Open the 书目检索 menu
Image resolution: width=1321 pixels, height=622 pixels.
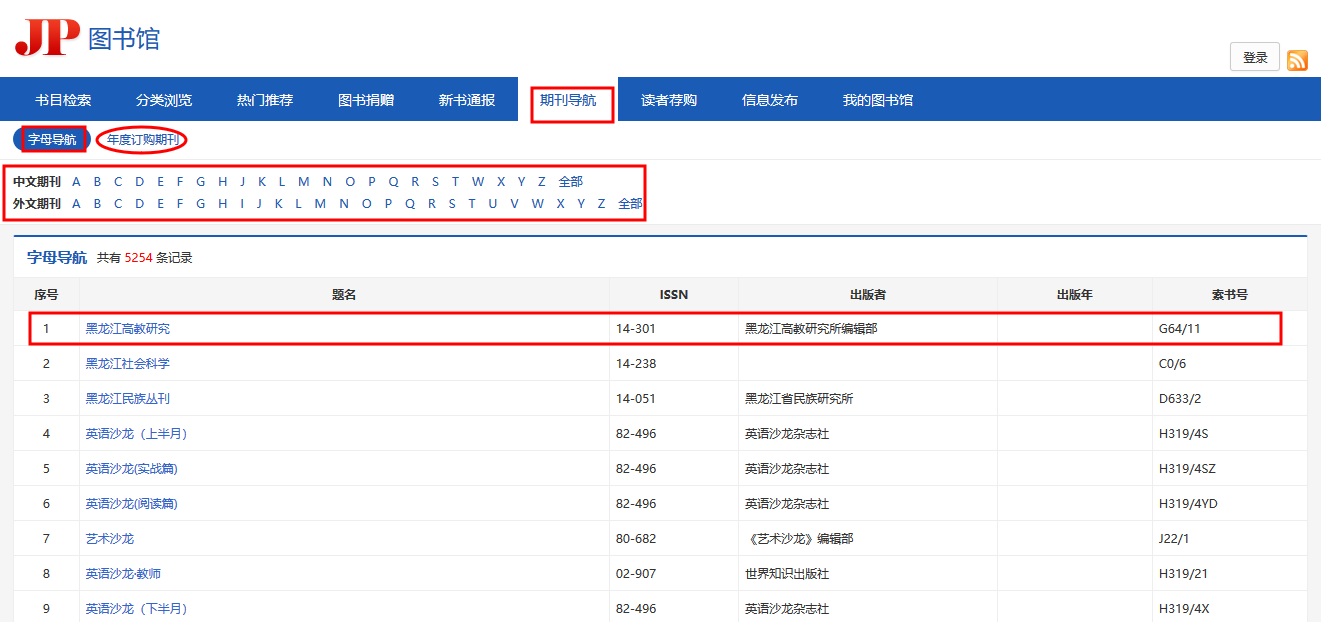(63, 100)
